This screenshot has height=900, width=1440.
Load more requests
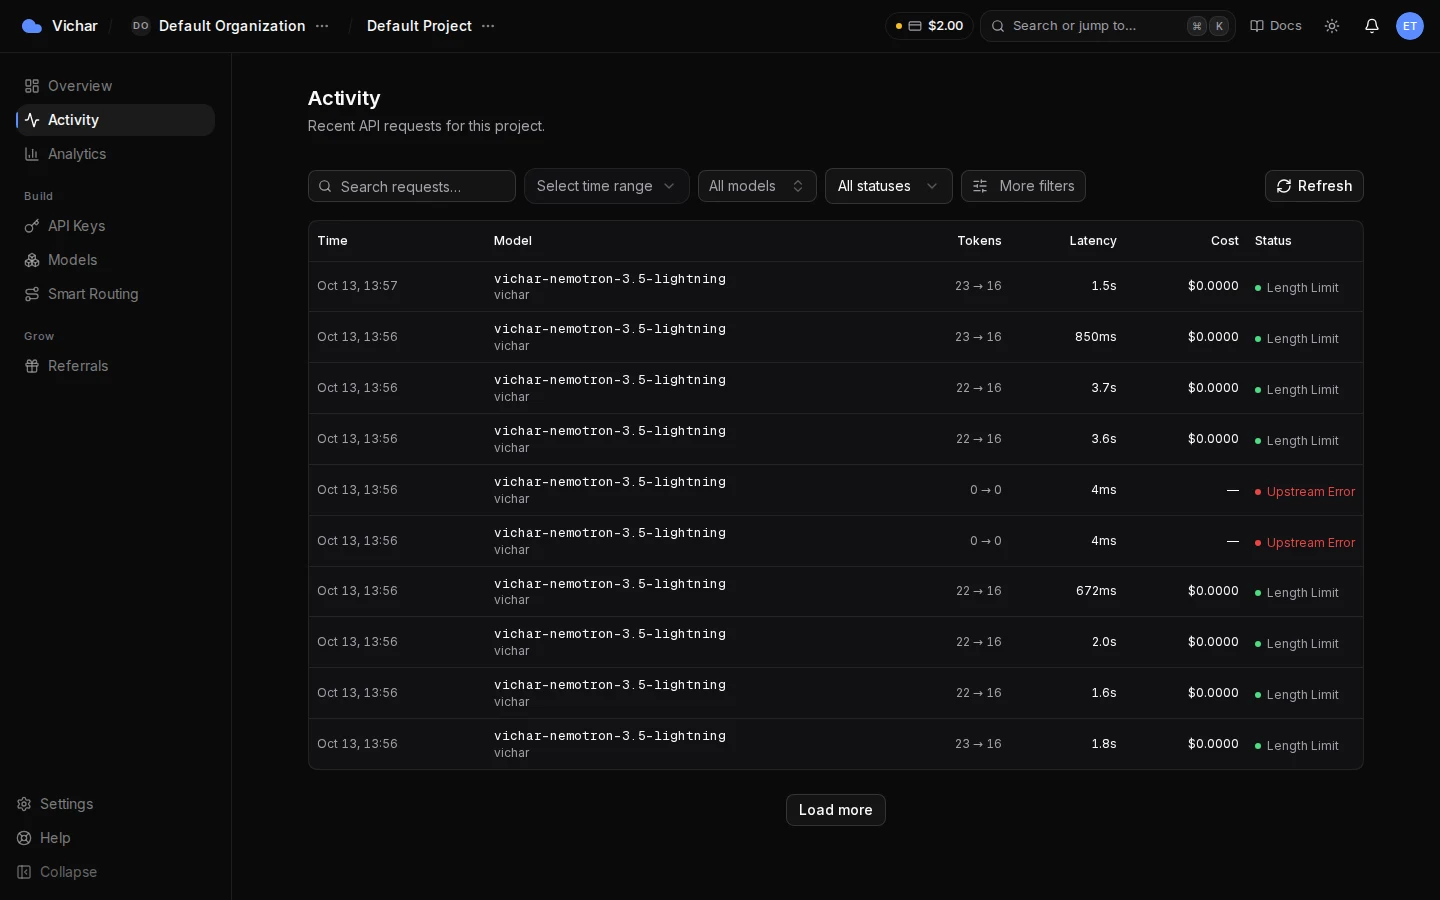point(836,810)
